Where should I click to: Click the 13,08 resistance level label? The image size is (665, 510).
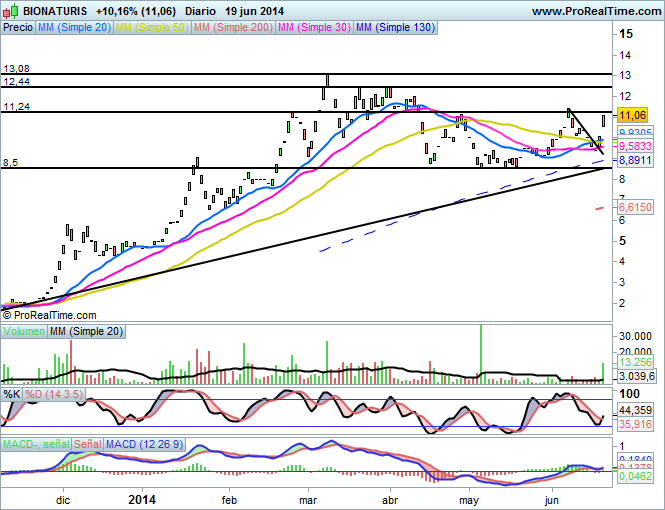pyautogui.click(x=16, y=68)
